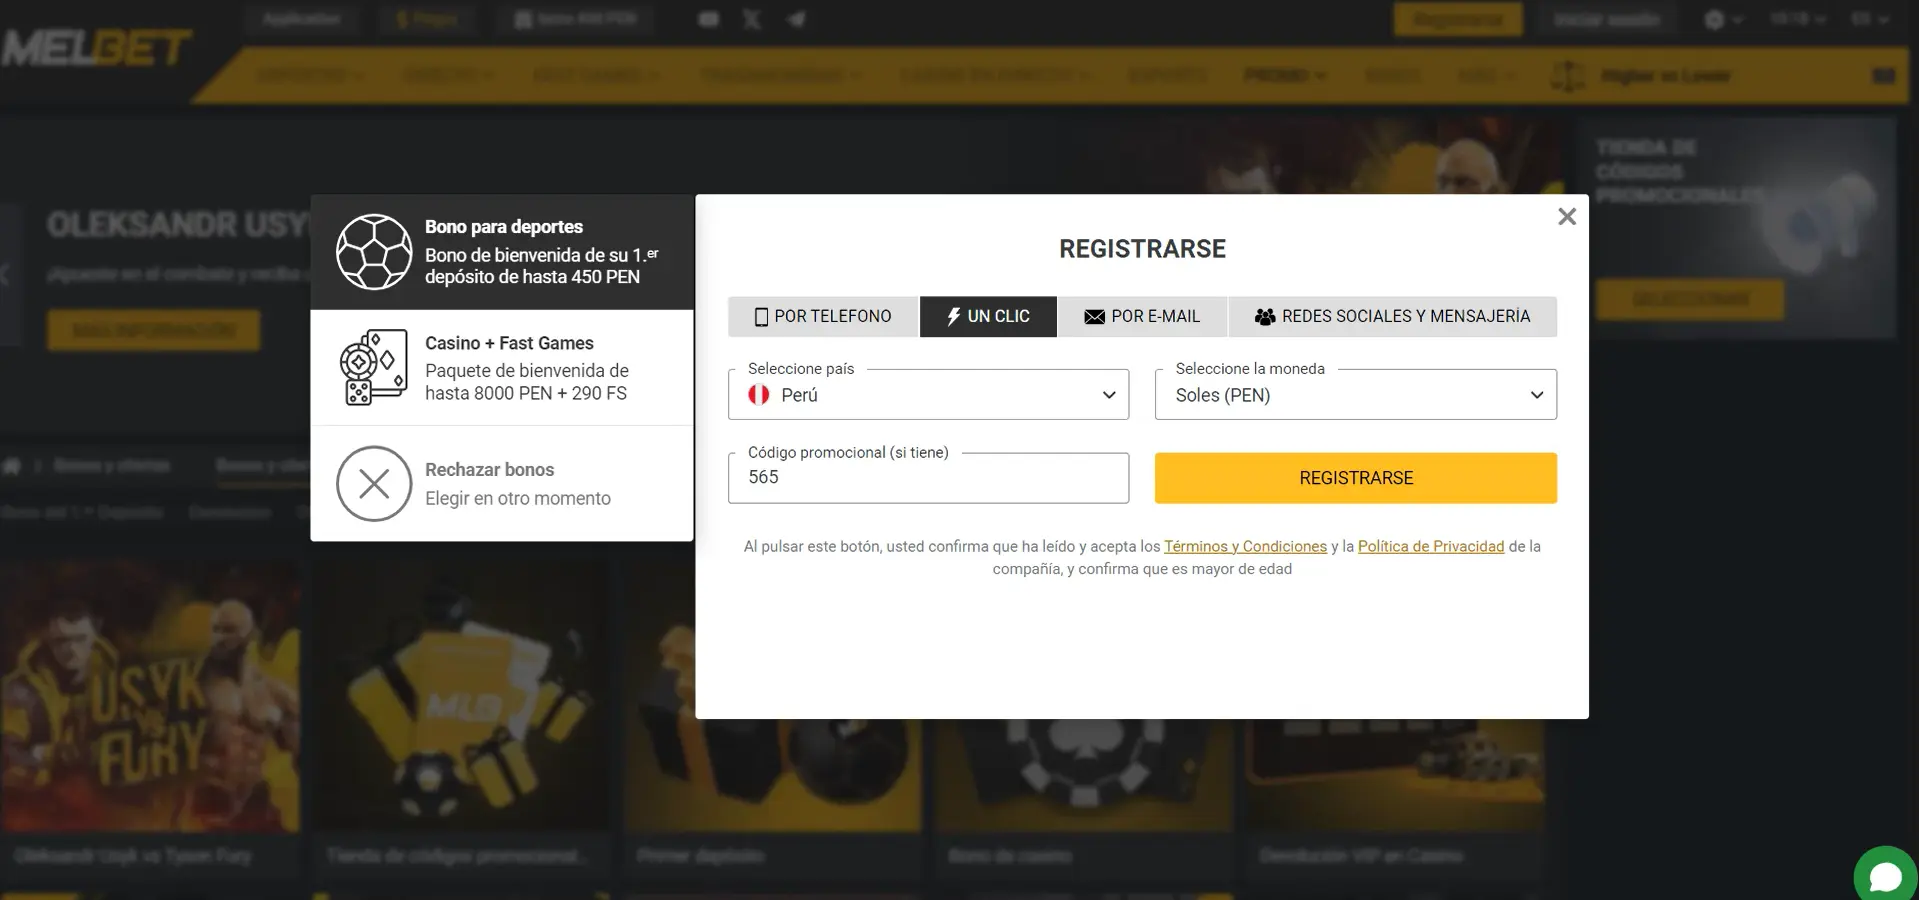1919x900 pixels.
Task: Switch to Un Clic registration tab
Action: pos(988,316)
